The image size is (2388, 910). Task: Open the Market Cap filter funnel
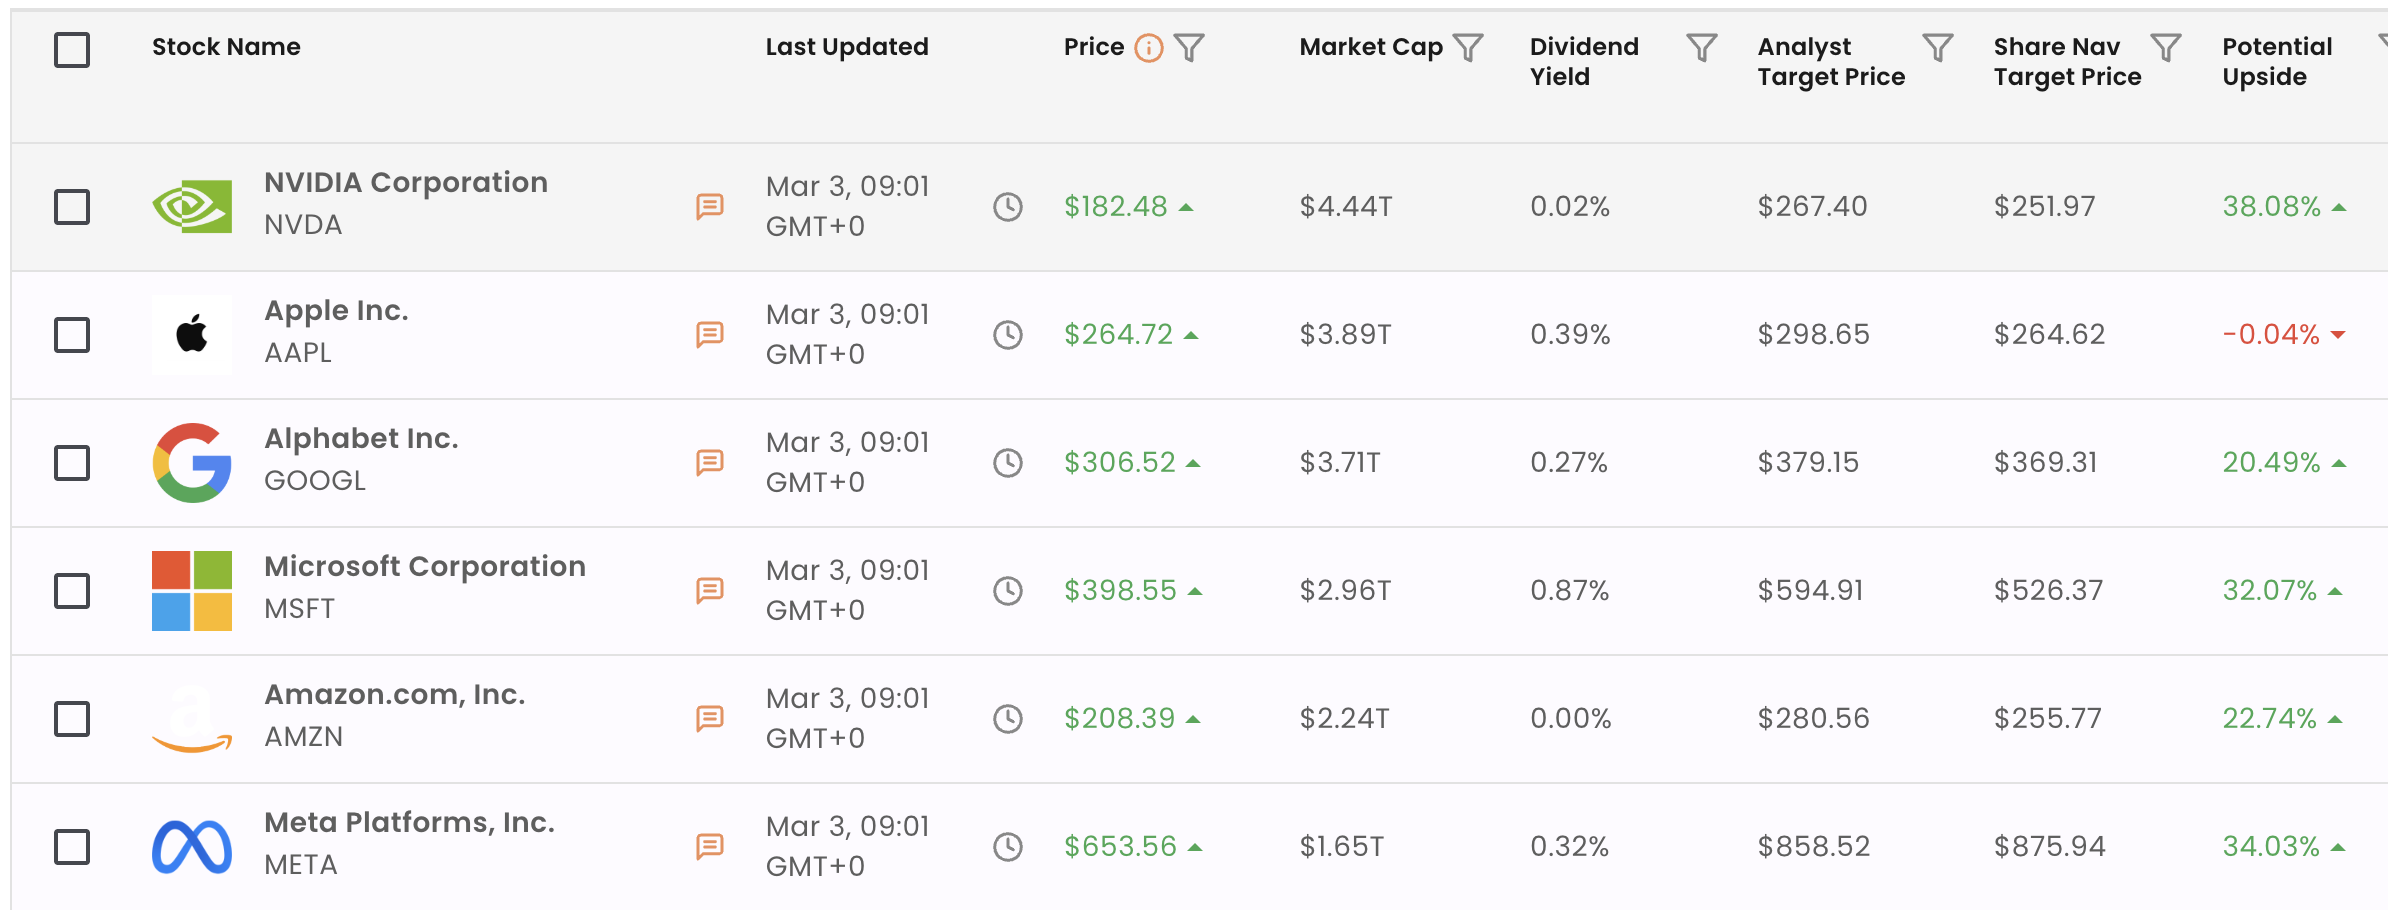1468,46
